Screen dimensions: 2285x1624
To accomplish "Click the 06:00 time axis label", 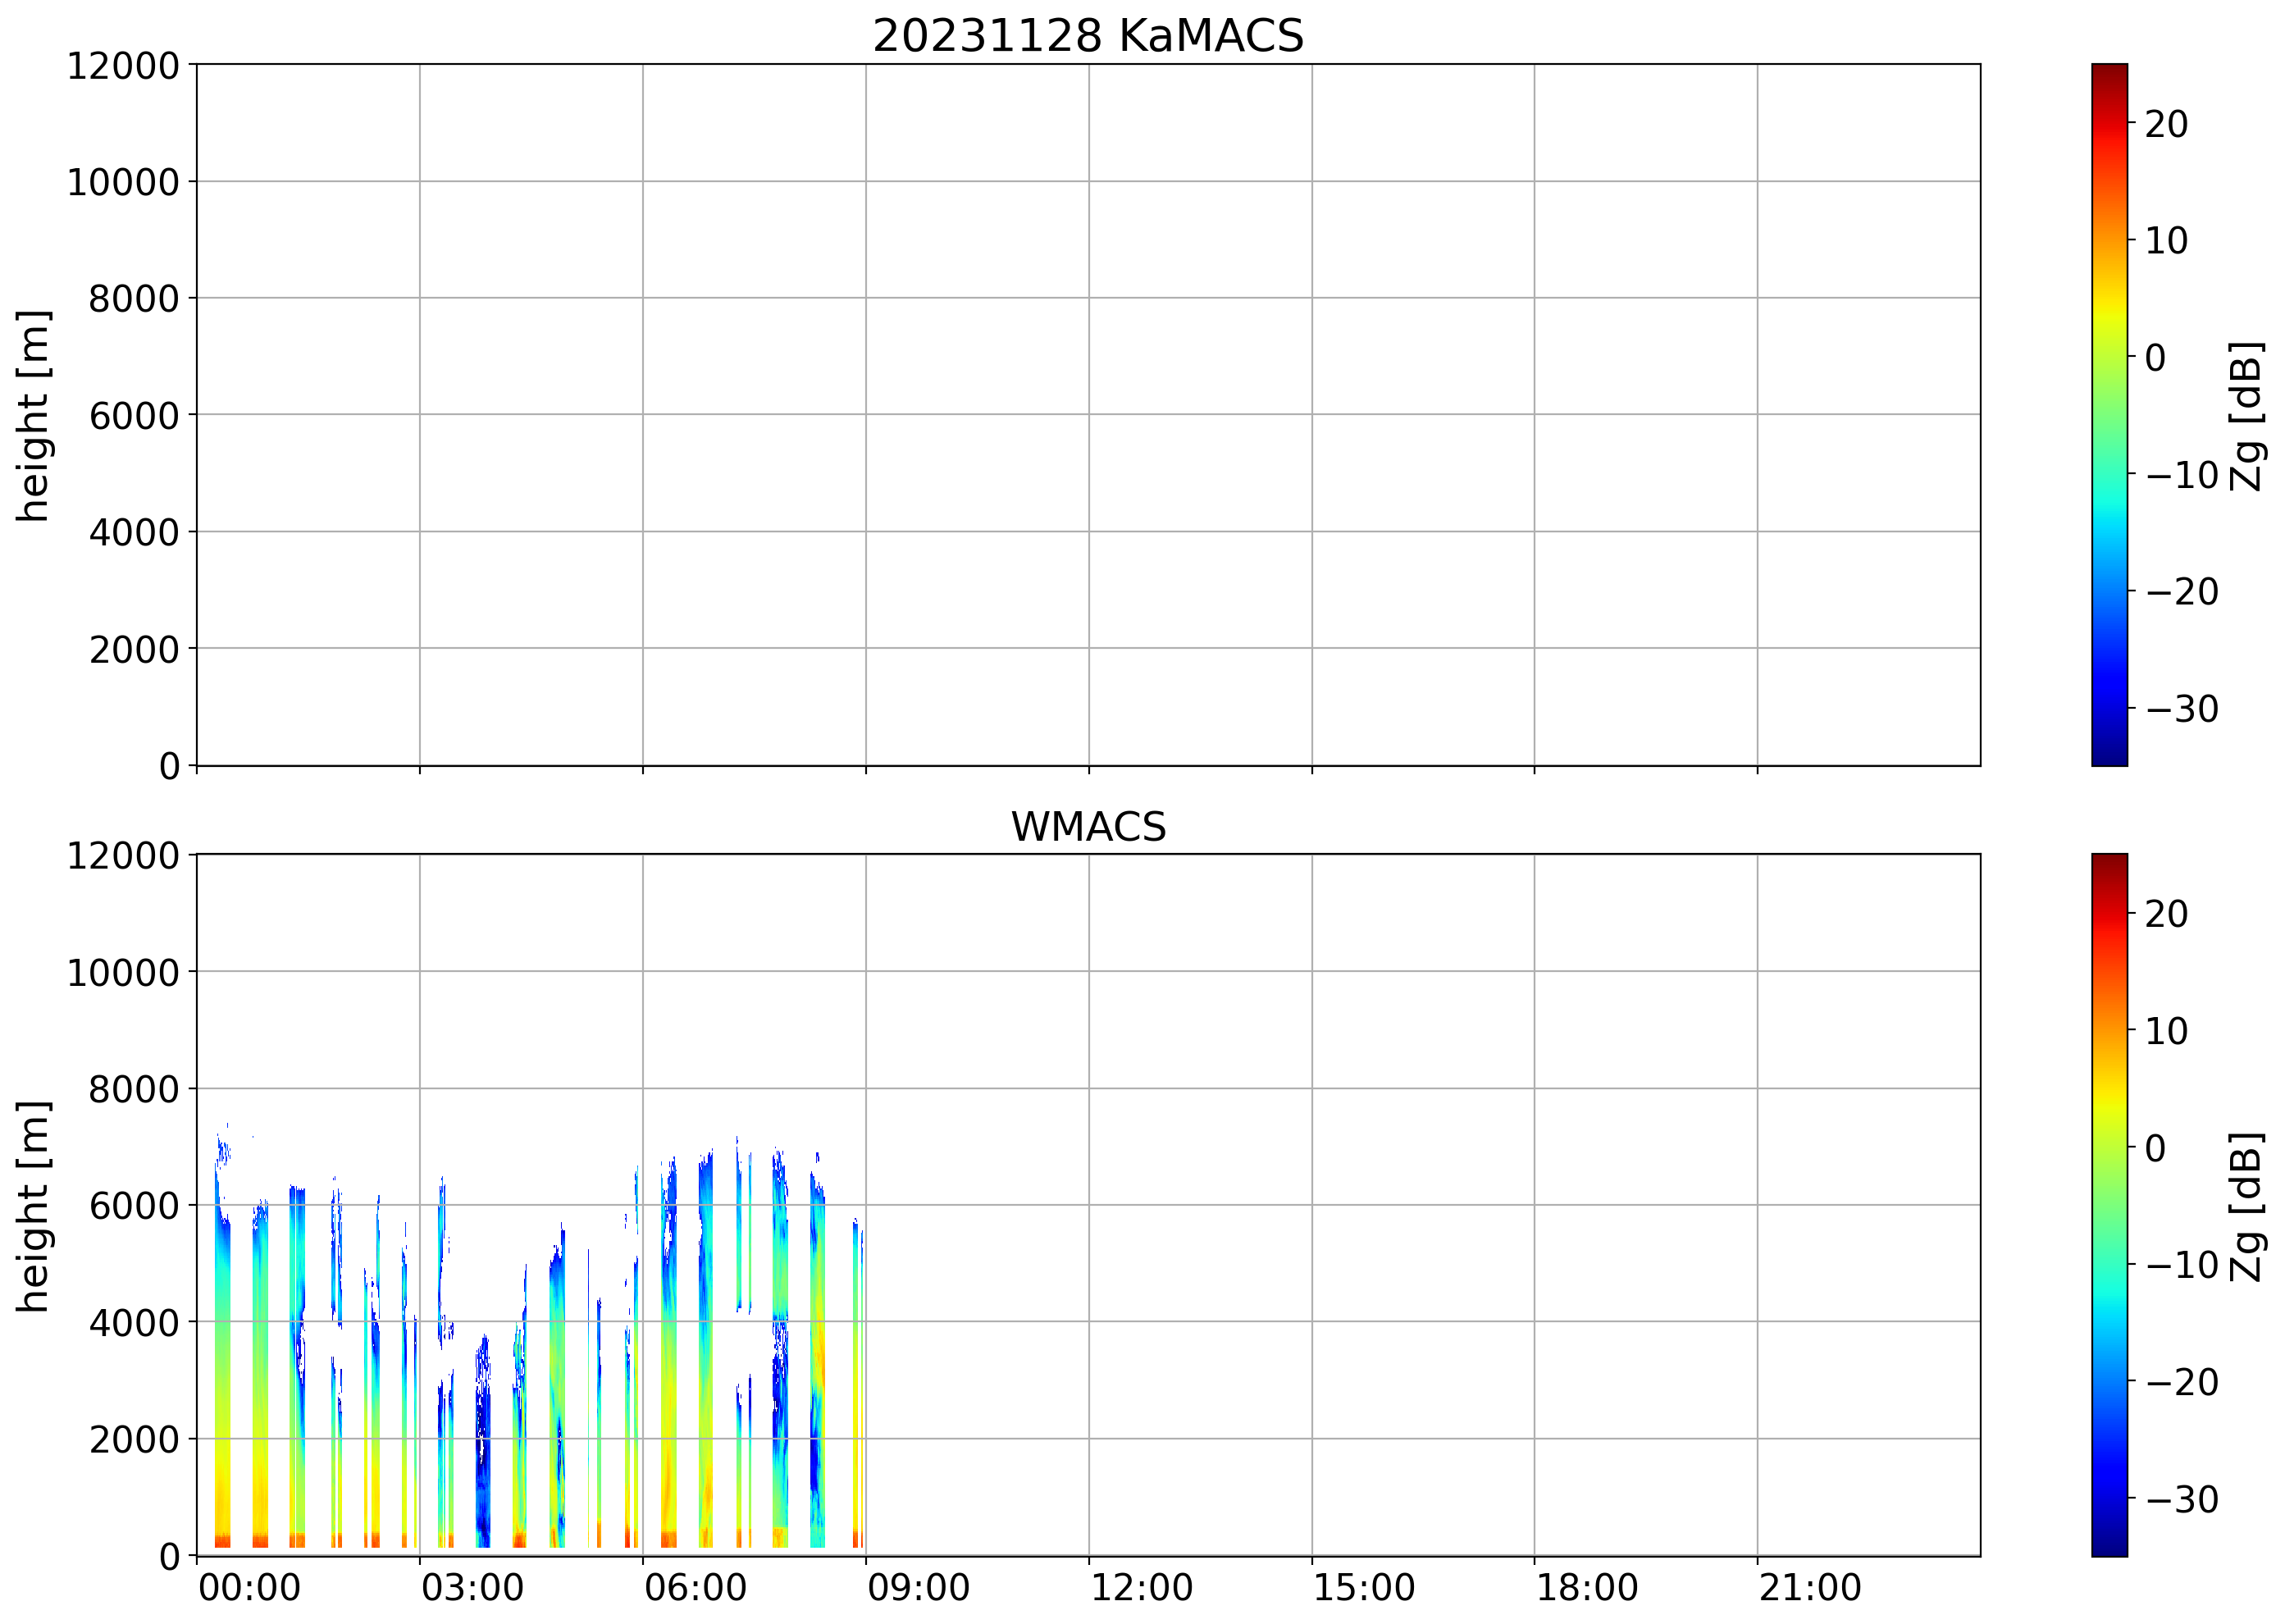I will click(695, 1588).
